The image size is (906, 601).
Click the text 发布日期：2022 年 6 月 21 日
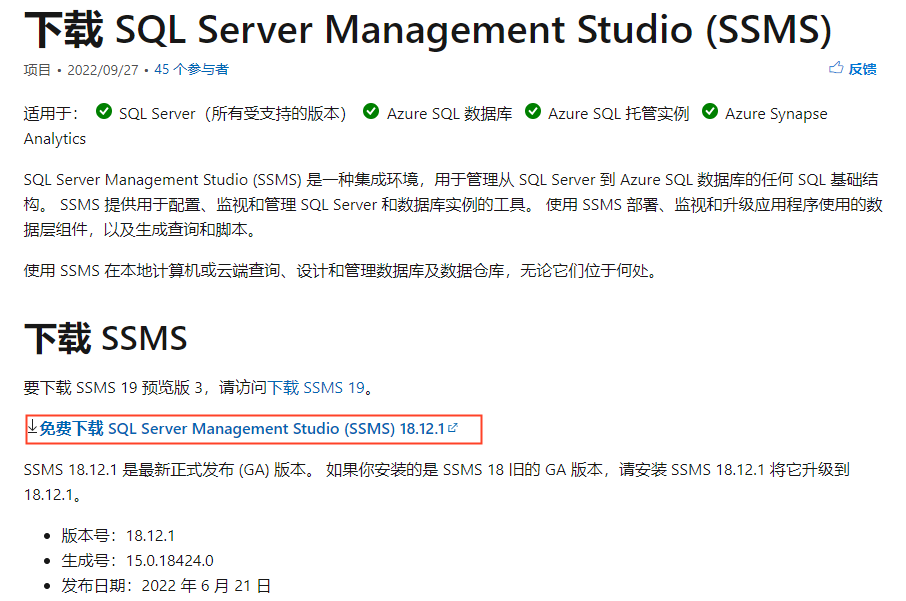pyautogui.click(x=166, y=585)
